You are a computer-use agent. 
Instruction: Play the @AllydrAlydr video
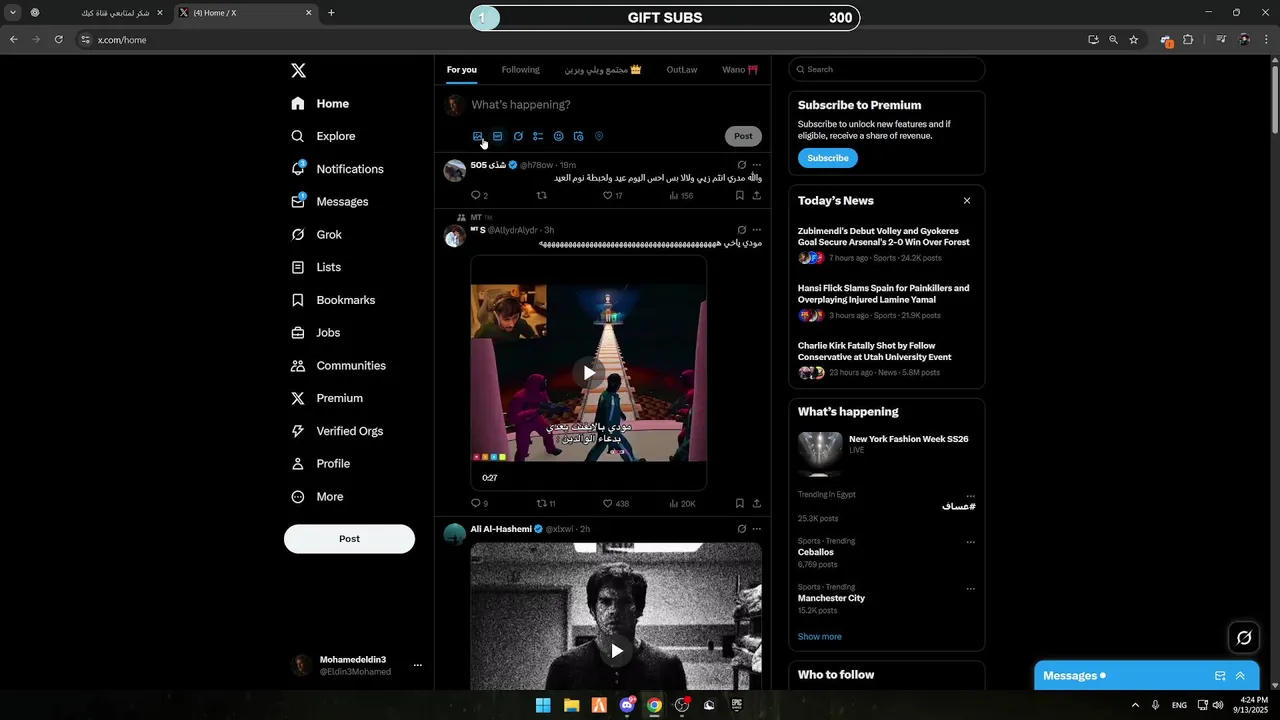point(589,373)
